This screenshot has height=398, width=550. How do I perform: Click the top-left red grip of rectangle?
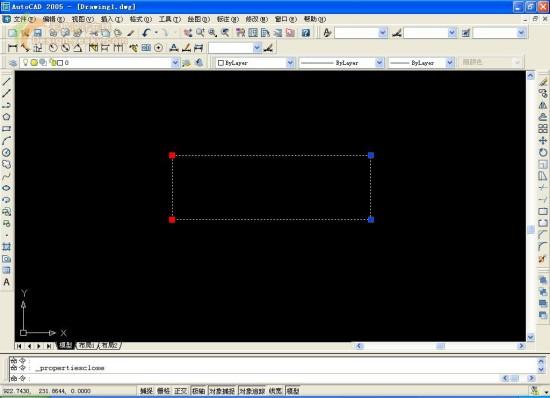tap(172, 155)
